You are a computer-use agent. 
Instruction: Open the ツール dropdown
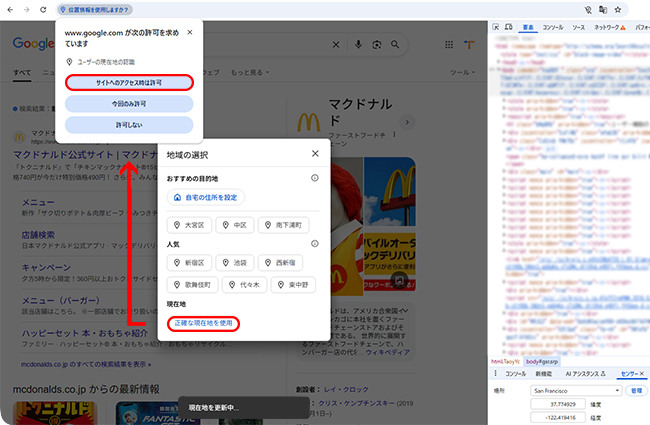[462, 73]
